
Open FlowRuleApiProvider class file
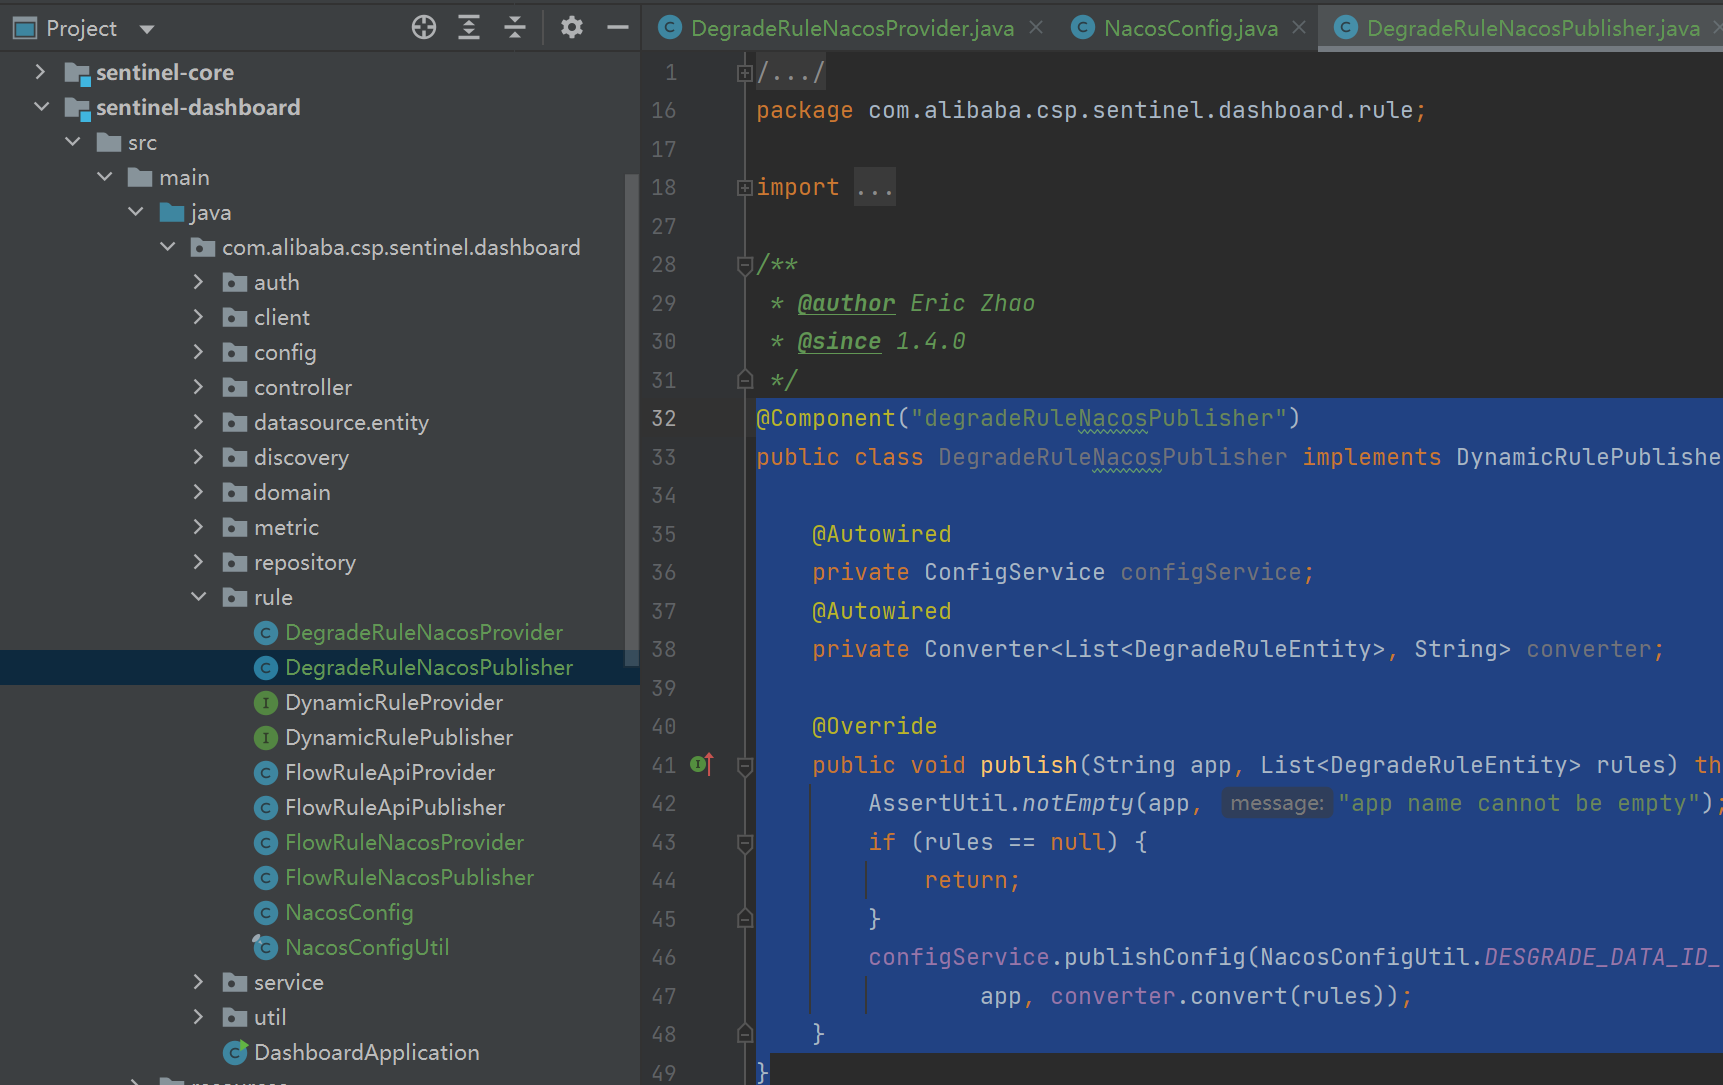[390, 772]
